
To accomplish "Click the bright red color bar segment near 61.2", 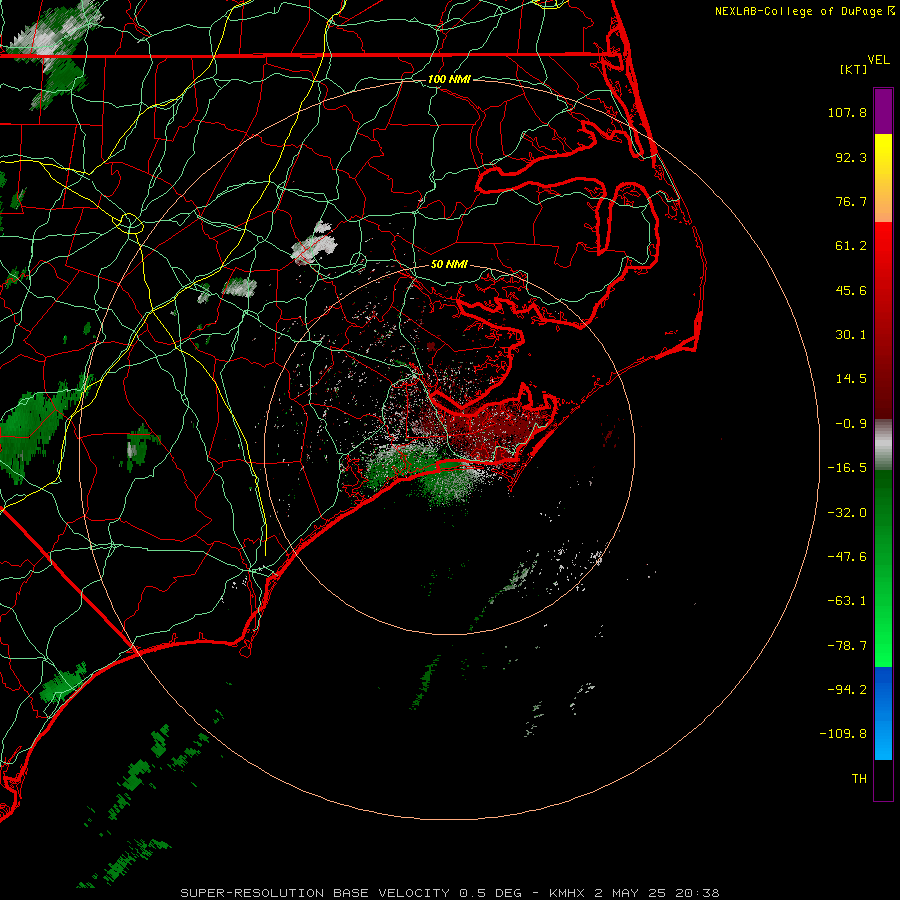I will pyautogui.click(x=883, y=247).
